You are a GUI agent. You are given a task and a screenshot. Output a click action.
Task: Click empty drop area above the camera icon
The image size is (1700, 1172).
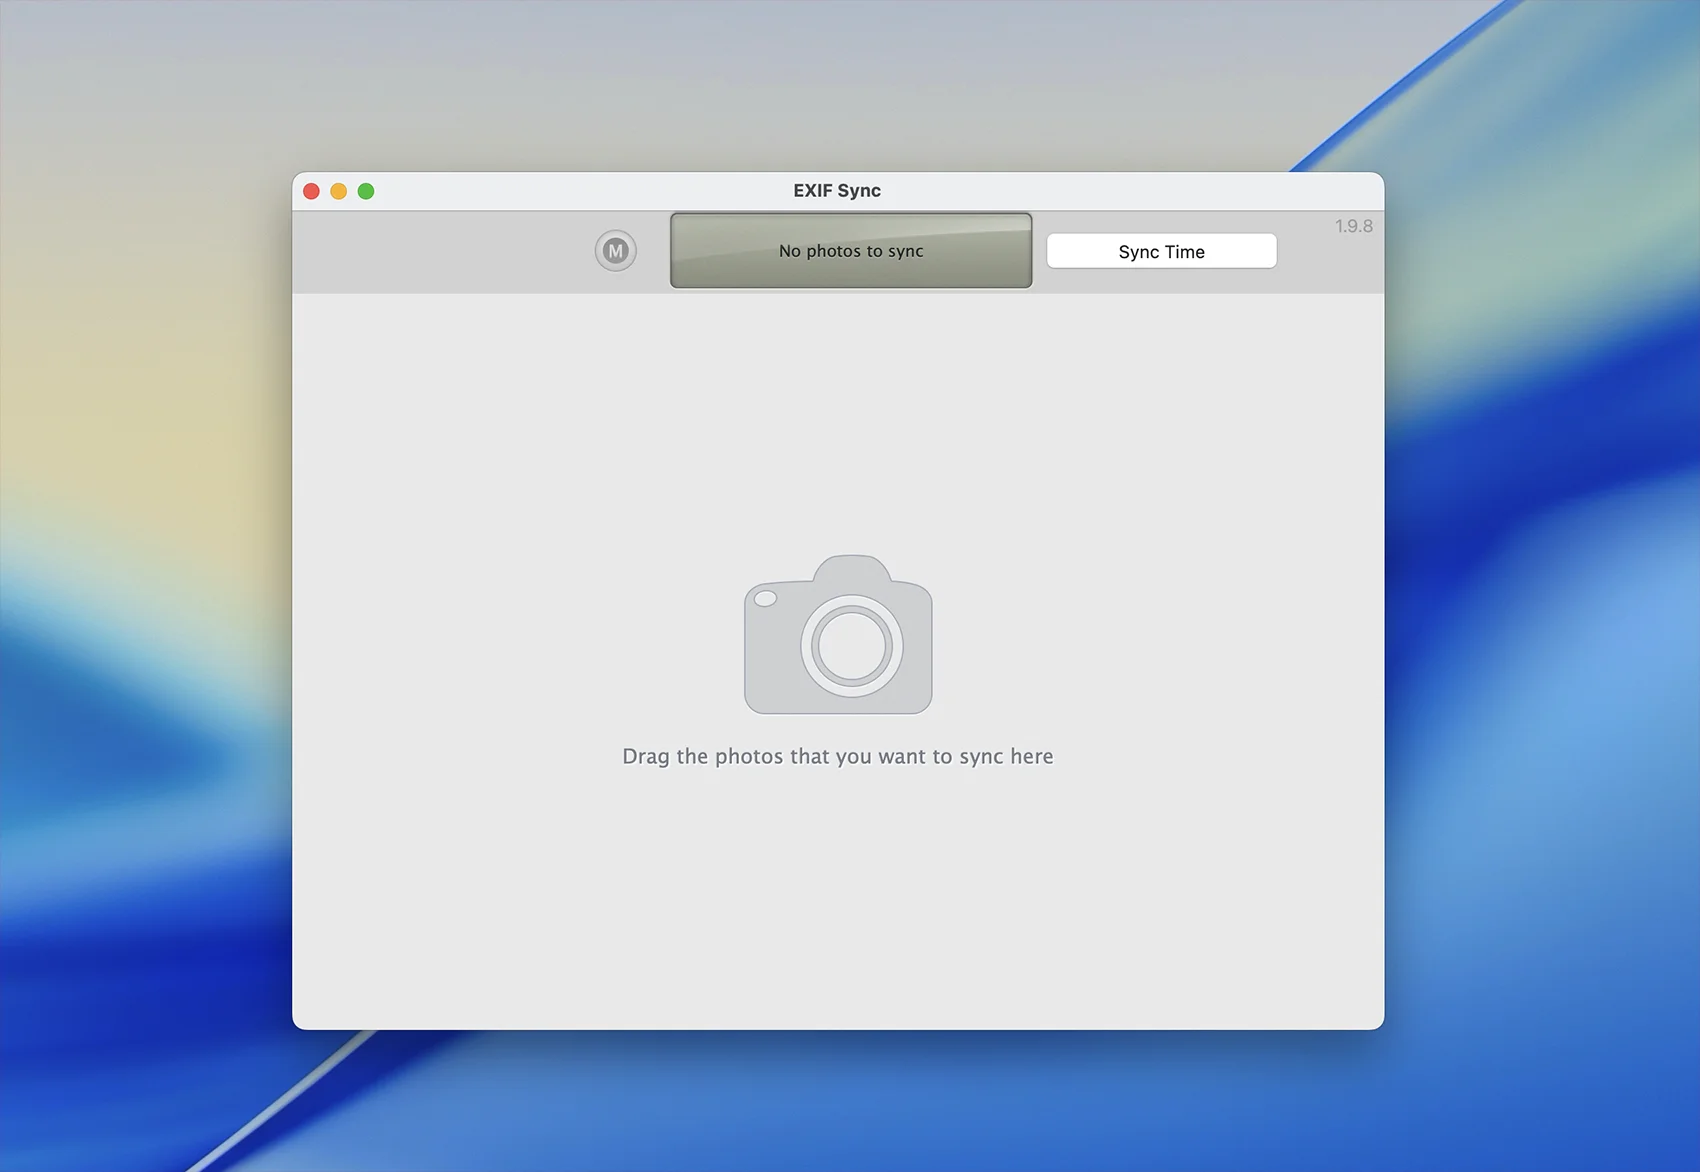(x=837, y=420)
